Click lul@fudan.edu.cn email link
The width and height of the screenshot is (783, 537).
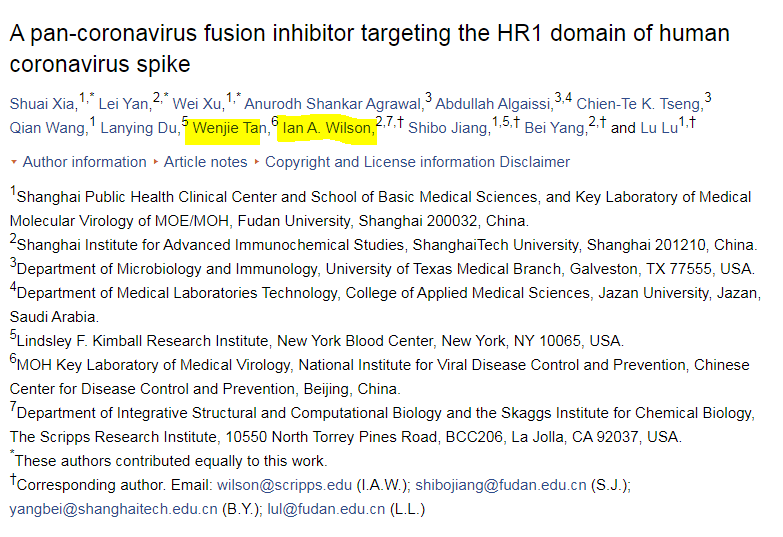[325, 509]
